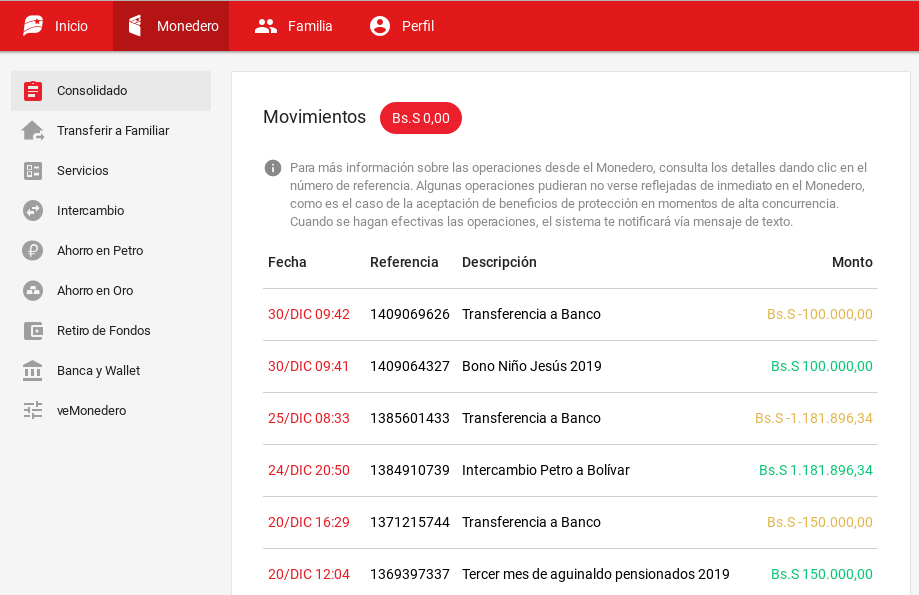Open reference number 1384910739
Screen dimensions: 919x595
pyautogui.click(x=410, y=470)
